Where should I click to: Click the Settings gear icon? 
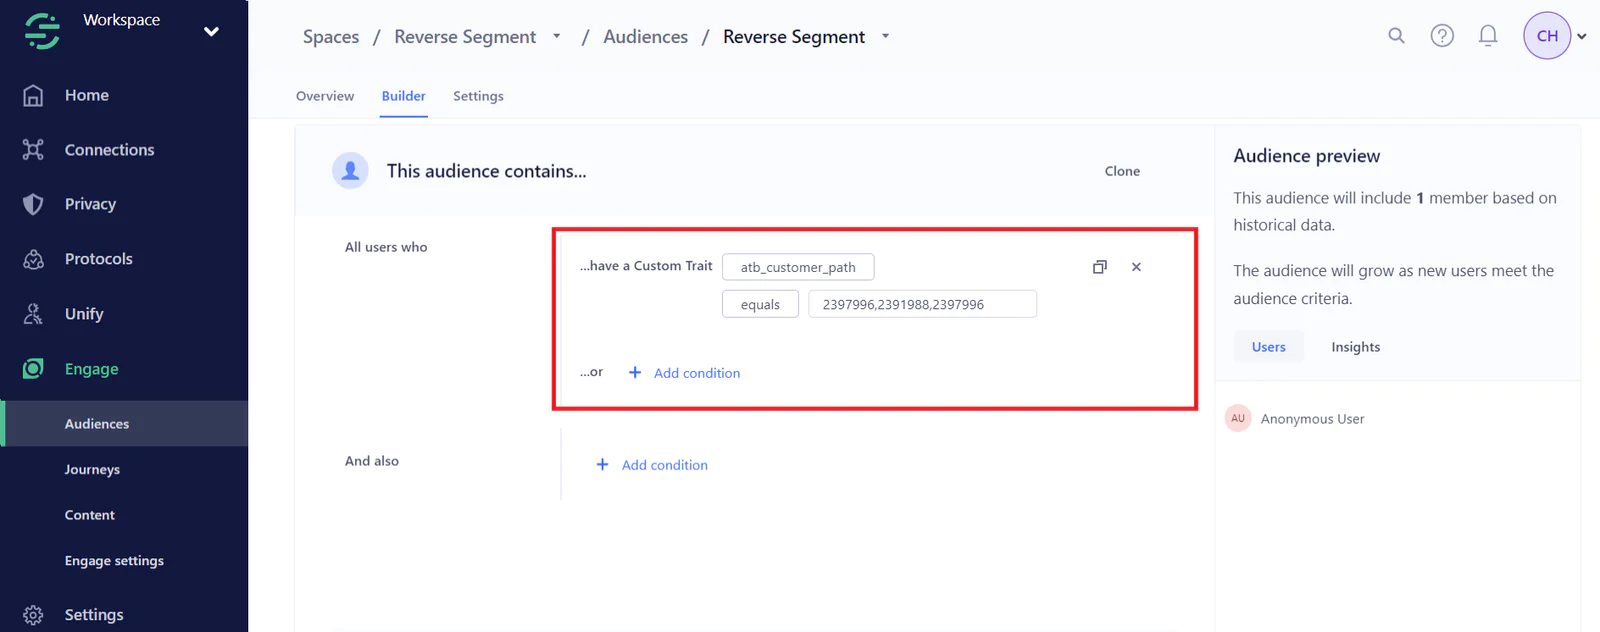[33, 615]
